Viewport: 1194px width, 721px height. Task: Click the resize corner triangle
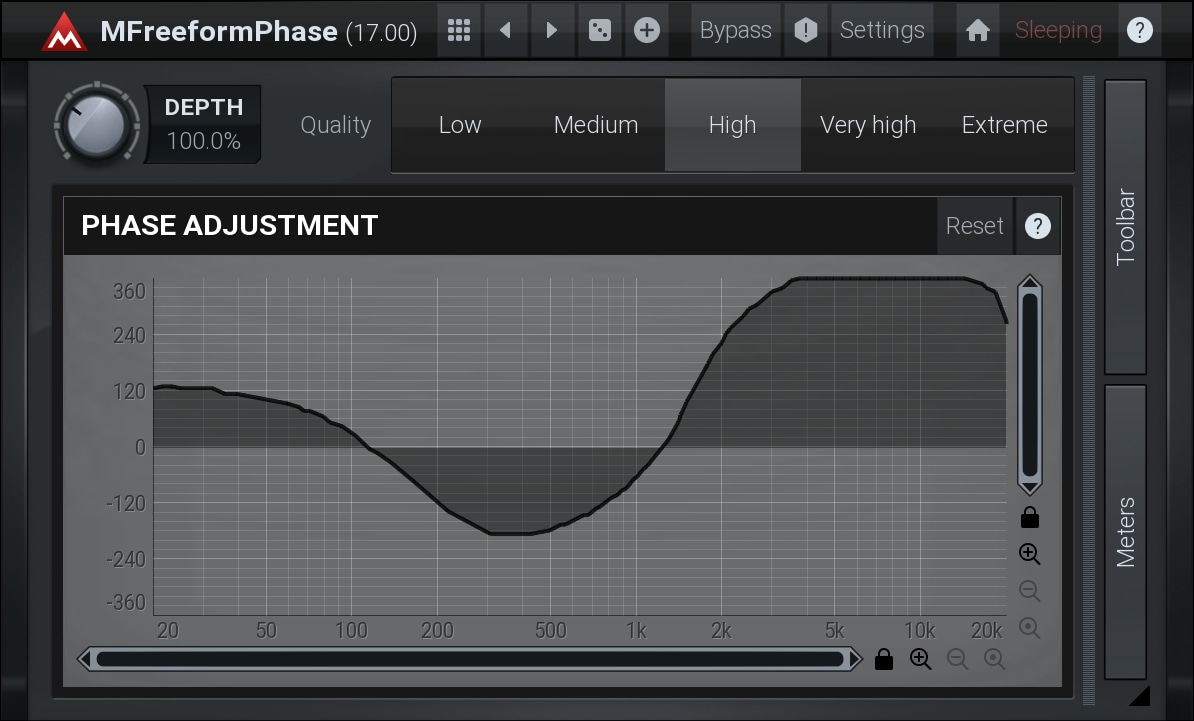point(1139,696)
